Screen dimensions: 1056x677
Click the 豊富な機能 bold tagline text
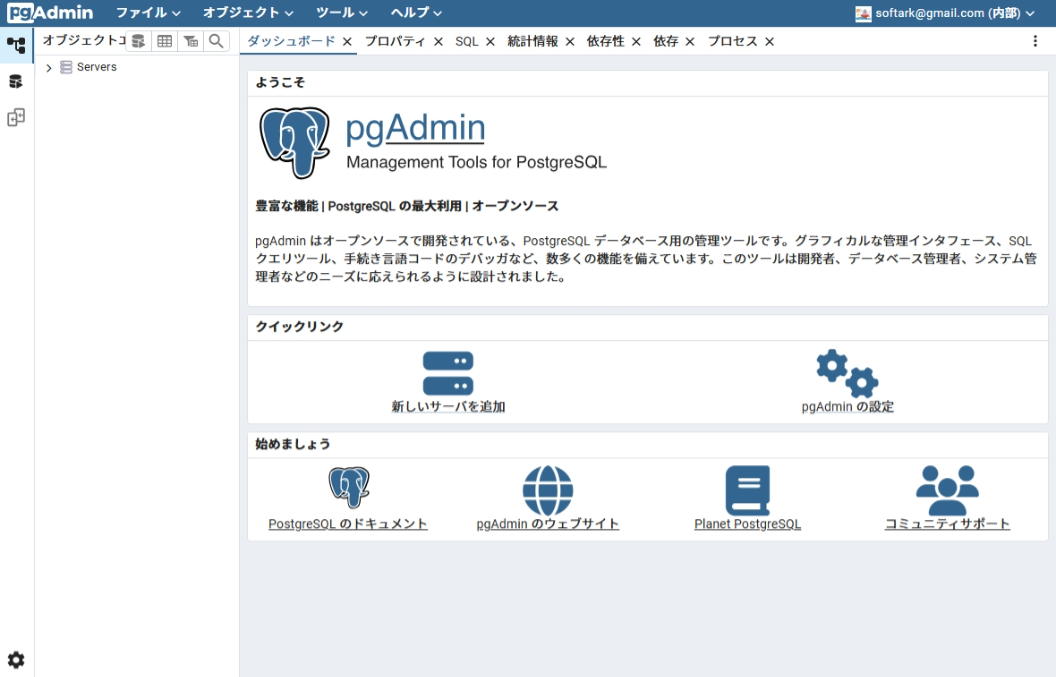pos(407,205)
